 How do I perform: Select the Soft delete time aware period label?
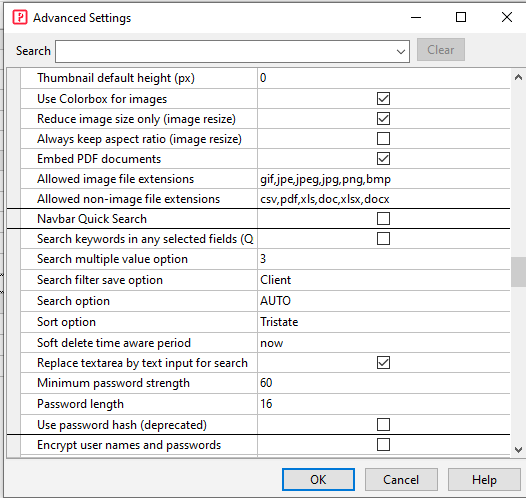tap(114, 343)
